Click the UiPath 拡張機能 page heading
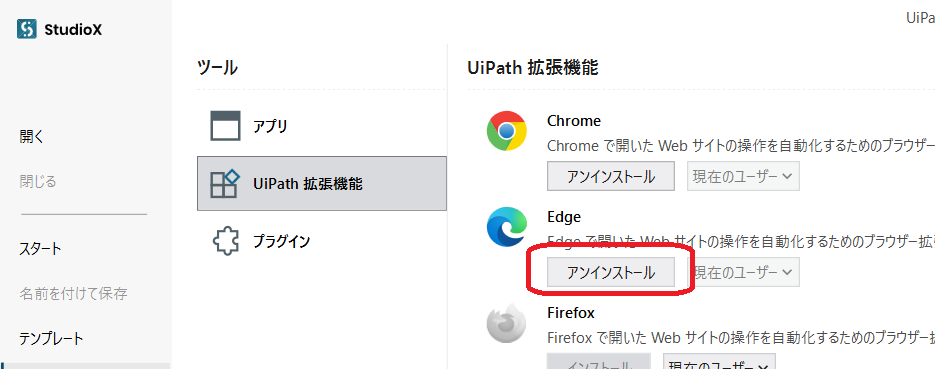The width and height of the screenshot is (935, 369). click(x=532, y=68)
